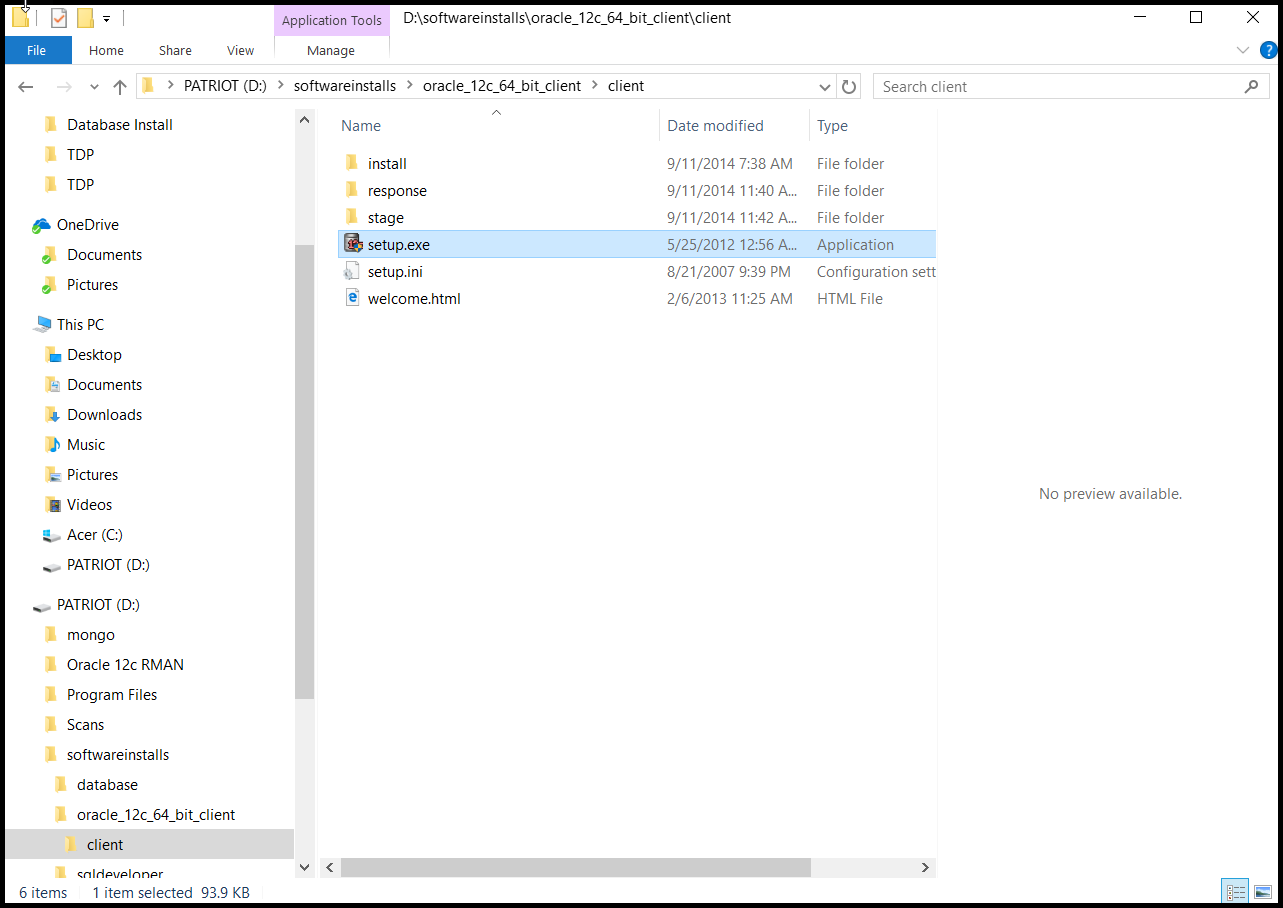Open the Help question mark icon
This screenshot has height=908, width=1283.
tap(1267, 50)
